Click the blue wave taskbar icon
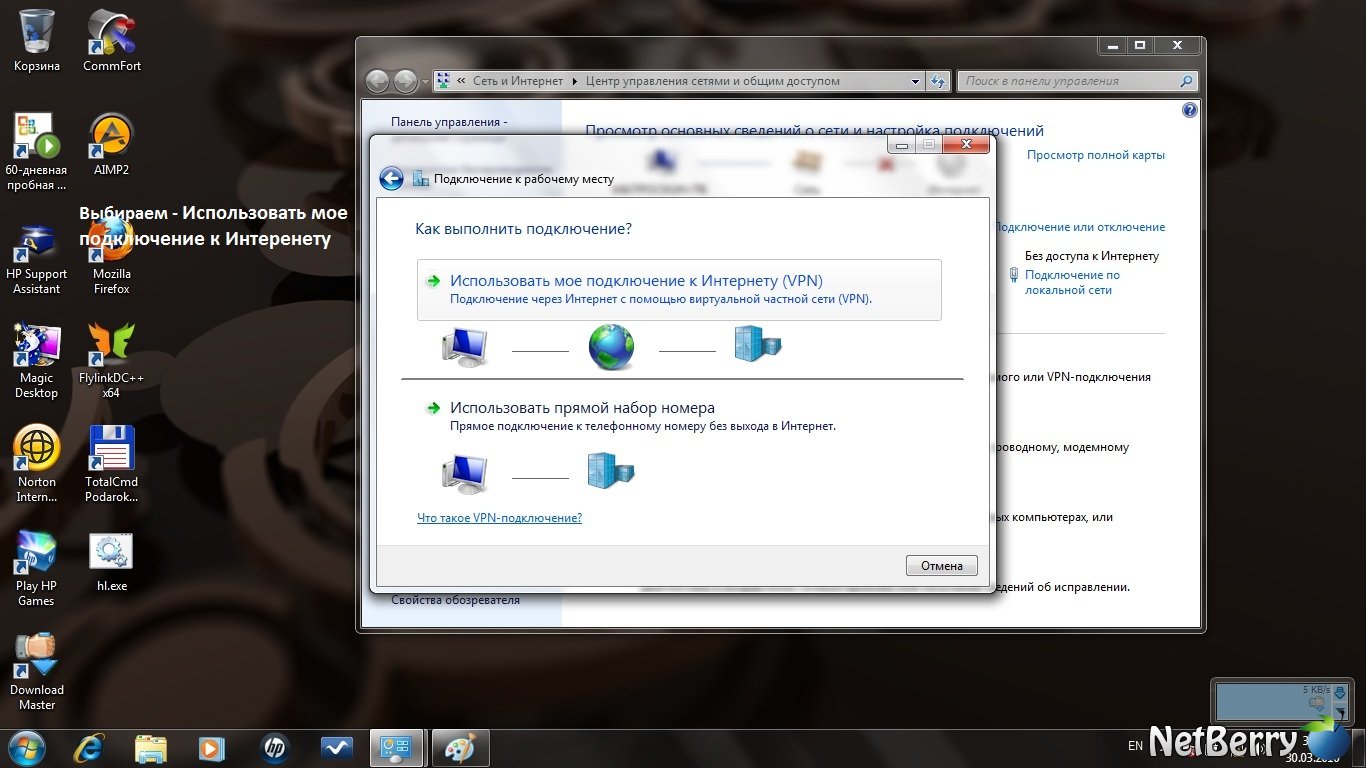 click(336, 747)
